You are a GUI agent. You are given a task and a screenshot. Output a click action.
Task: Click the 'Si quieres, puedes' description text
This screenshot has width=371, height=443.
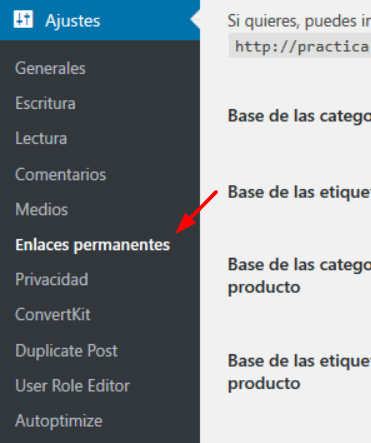click(299, 21)
